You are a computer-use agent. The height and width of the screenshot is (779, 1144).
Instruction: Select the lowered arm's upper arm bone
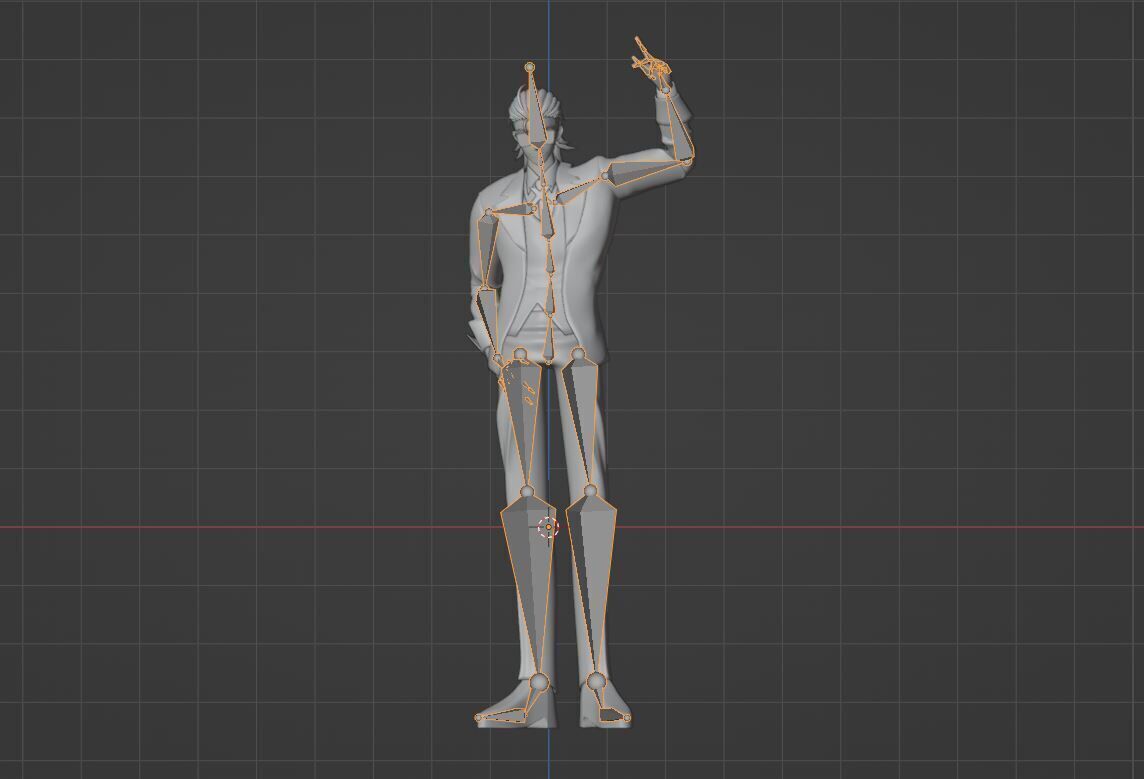click(x=488, y=252)
